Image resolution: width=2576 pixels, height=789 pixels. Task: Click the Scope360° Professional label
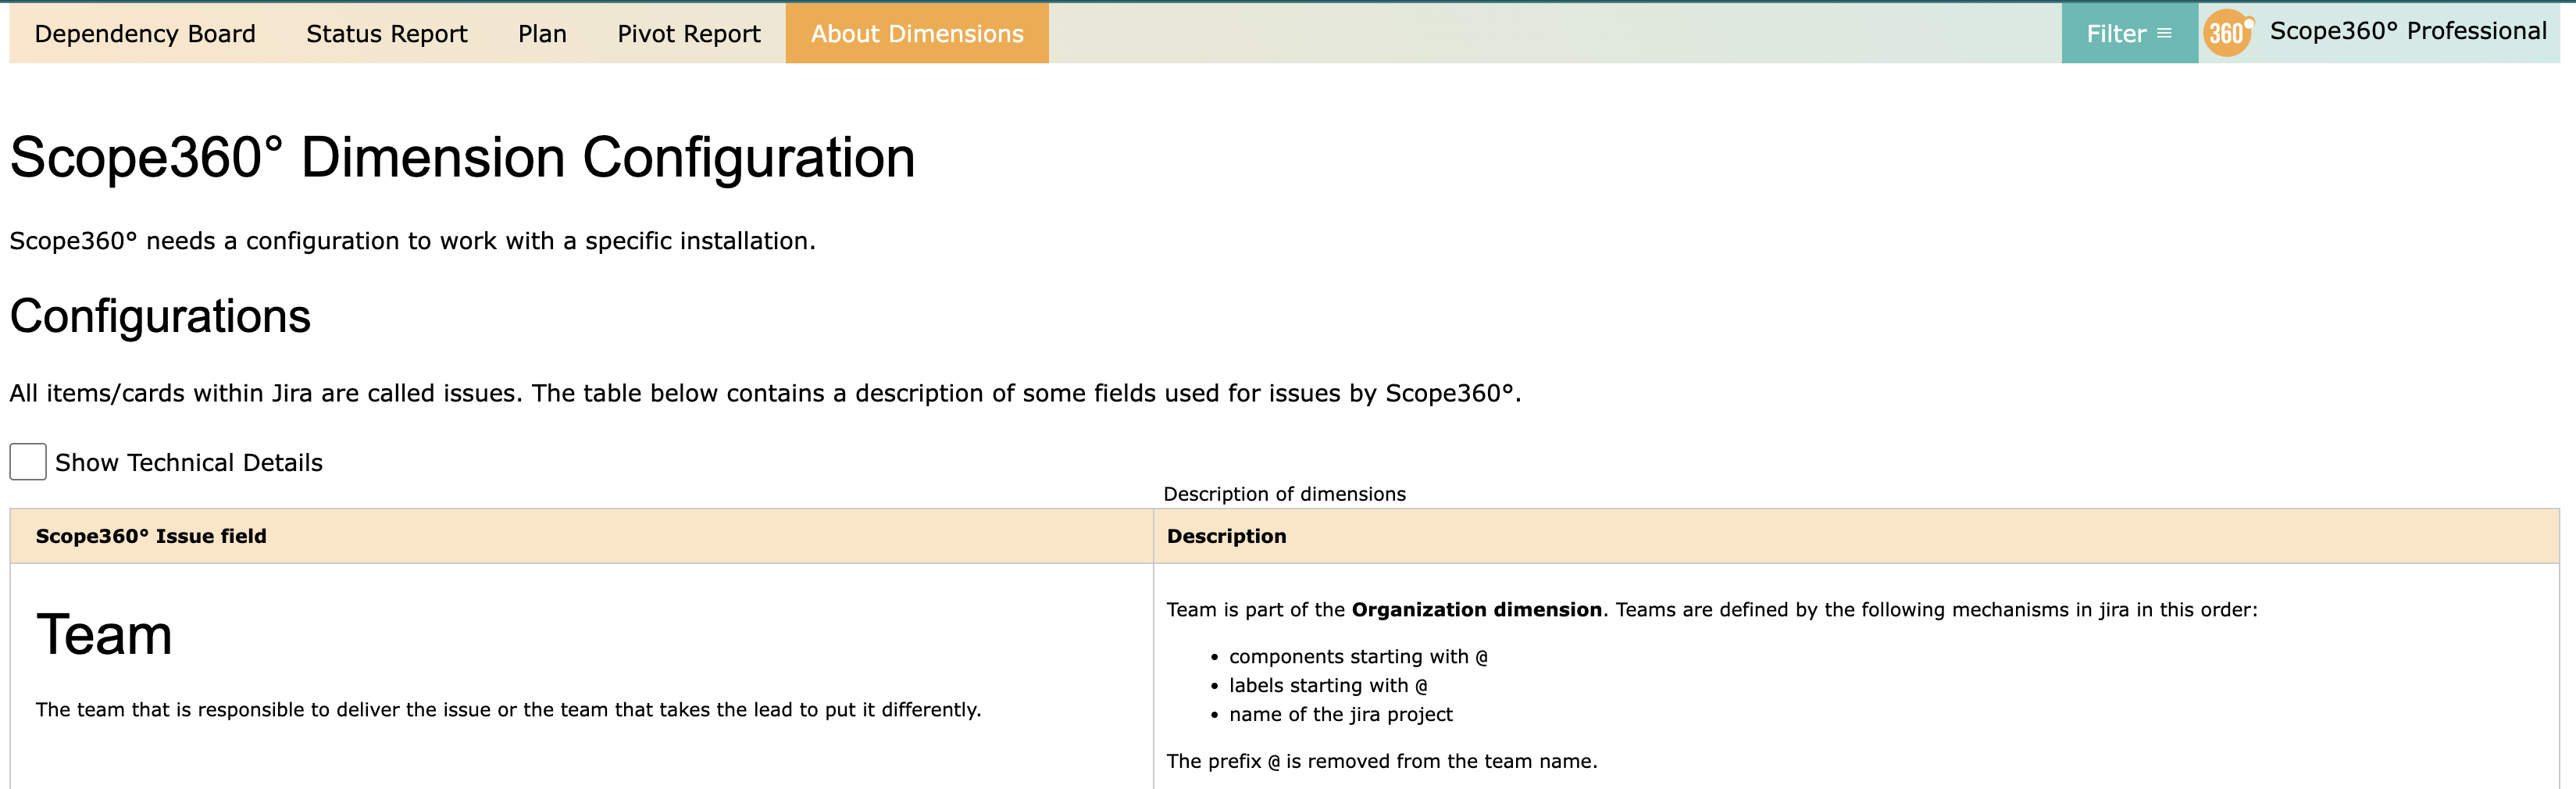pos(2408,31)
